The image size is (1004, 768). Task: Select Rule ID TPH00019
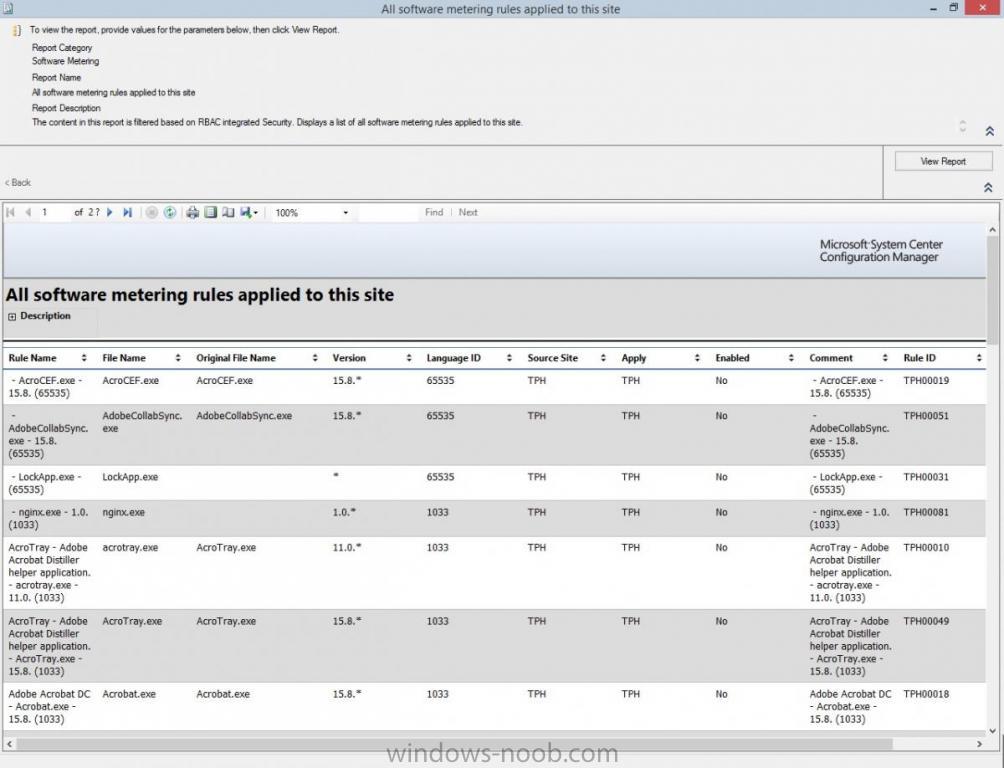click(926, 380)
